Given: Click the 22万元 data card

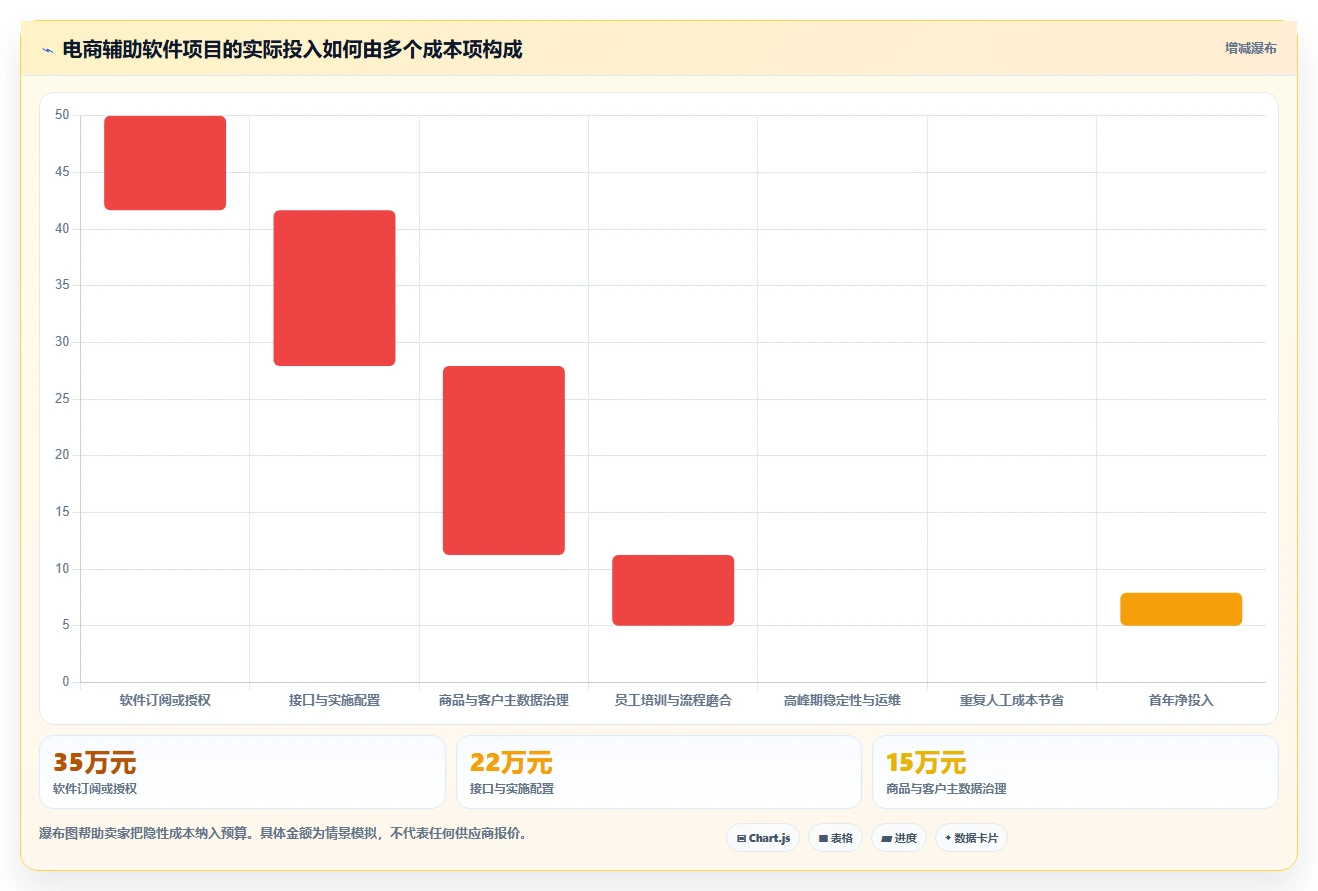Looking at the screenshot, I should [658, 772].
